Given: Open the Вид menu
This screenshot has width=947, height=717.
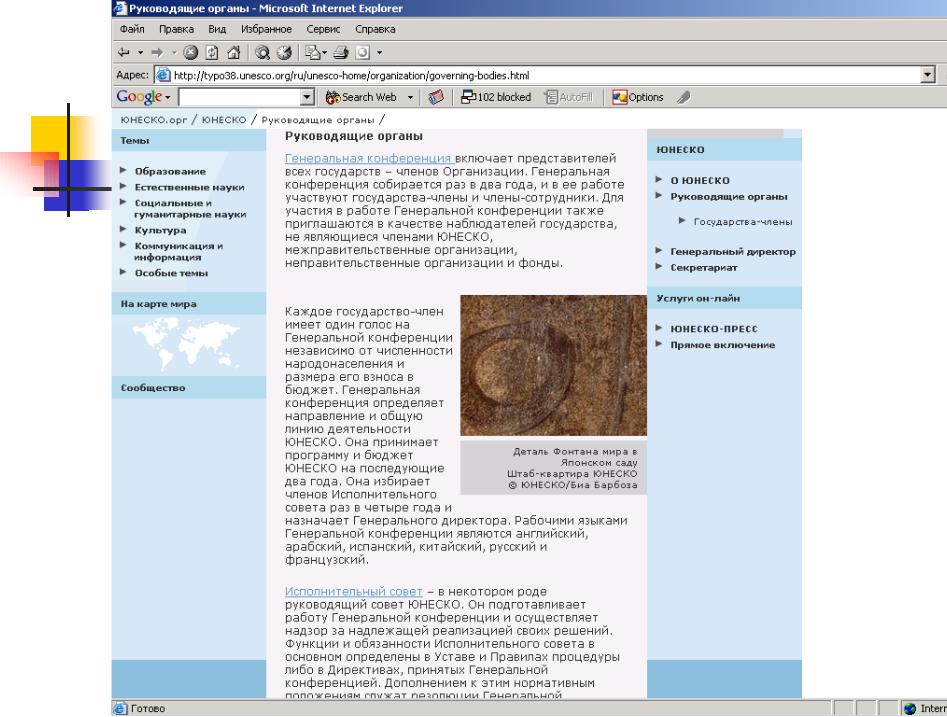Looking at the screenshot, I should [x=217, y=29].
